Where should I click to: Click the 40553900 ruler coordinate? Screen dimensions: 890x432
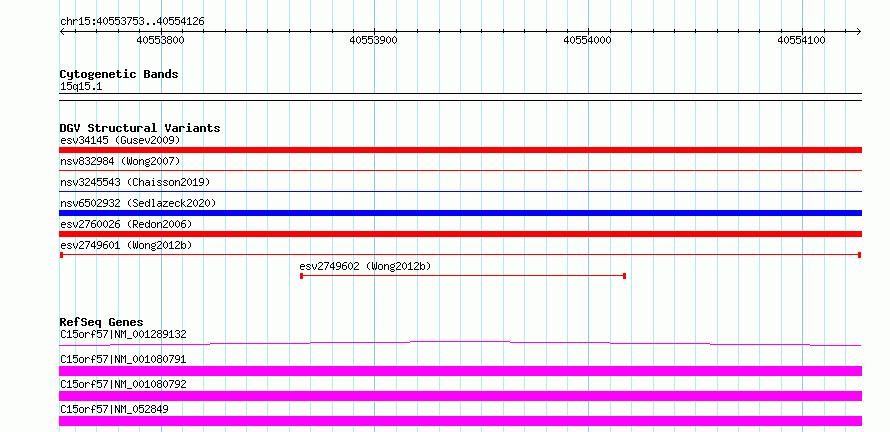coord(373,40)
